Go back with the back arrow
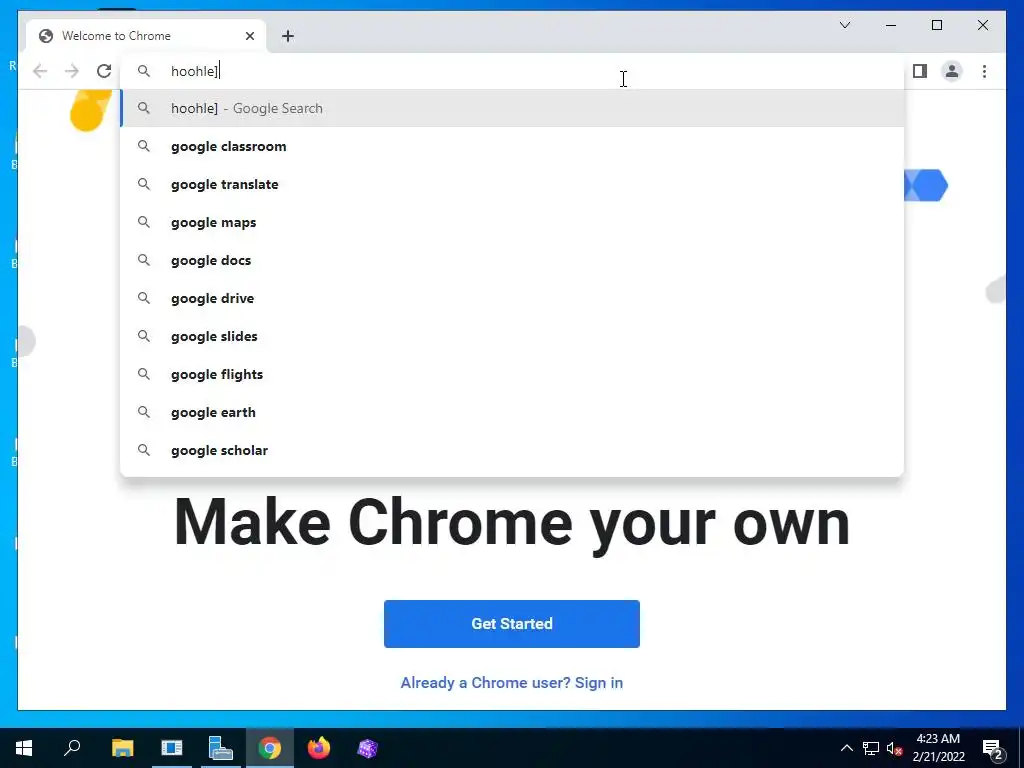Image resolution: width=1024 pixels, height=768 pixels. [x=40, y=71]
